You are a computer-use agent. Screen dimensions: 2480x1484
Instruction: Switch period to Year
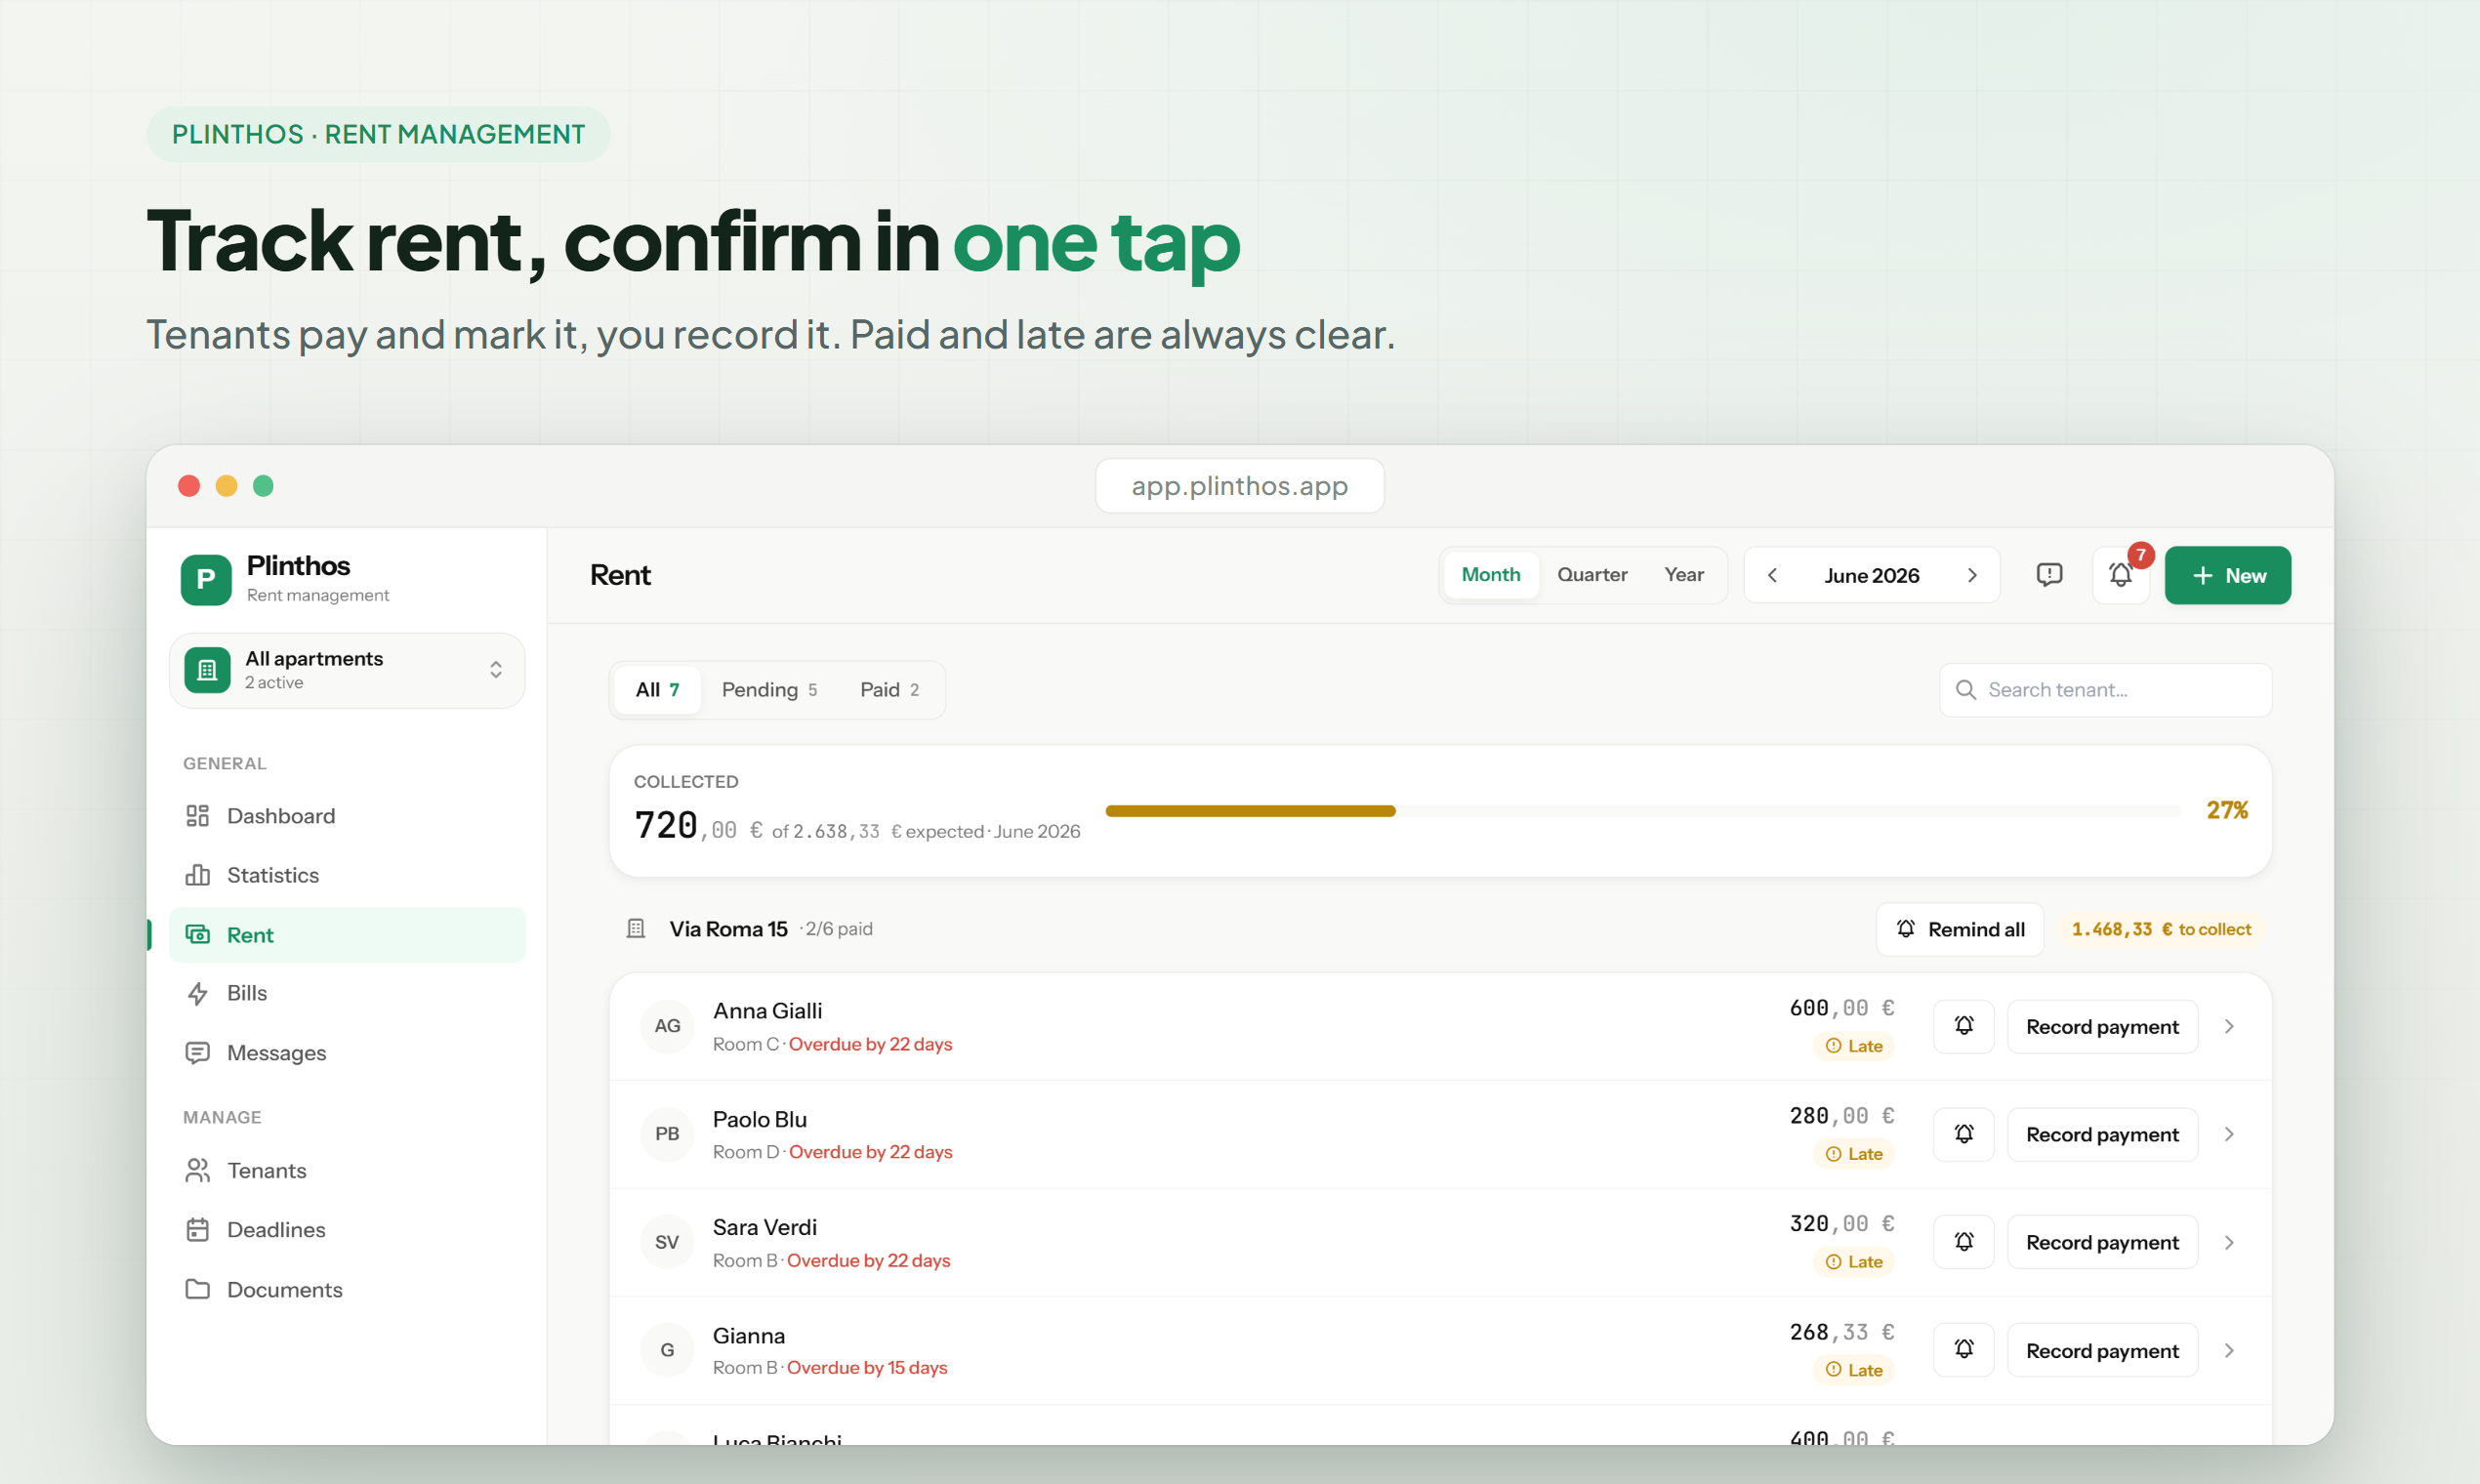coord(1684,575)
